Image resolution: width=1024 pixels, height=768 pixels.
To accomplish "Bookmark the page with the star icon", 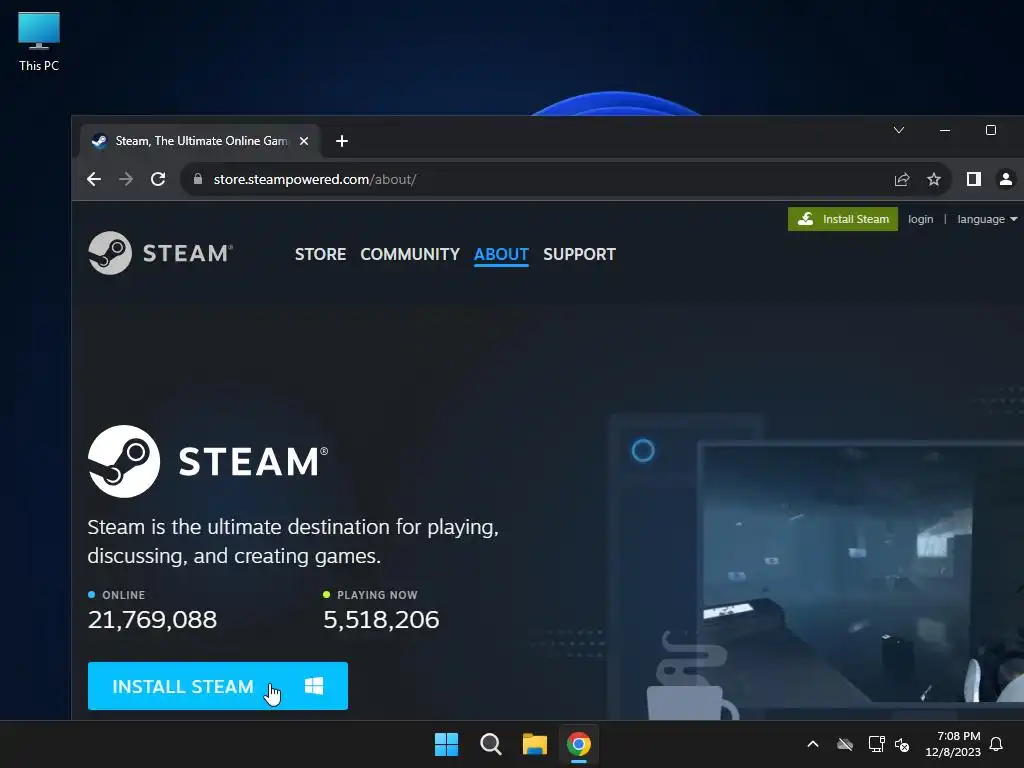I will pos(934,179).
